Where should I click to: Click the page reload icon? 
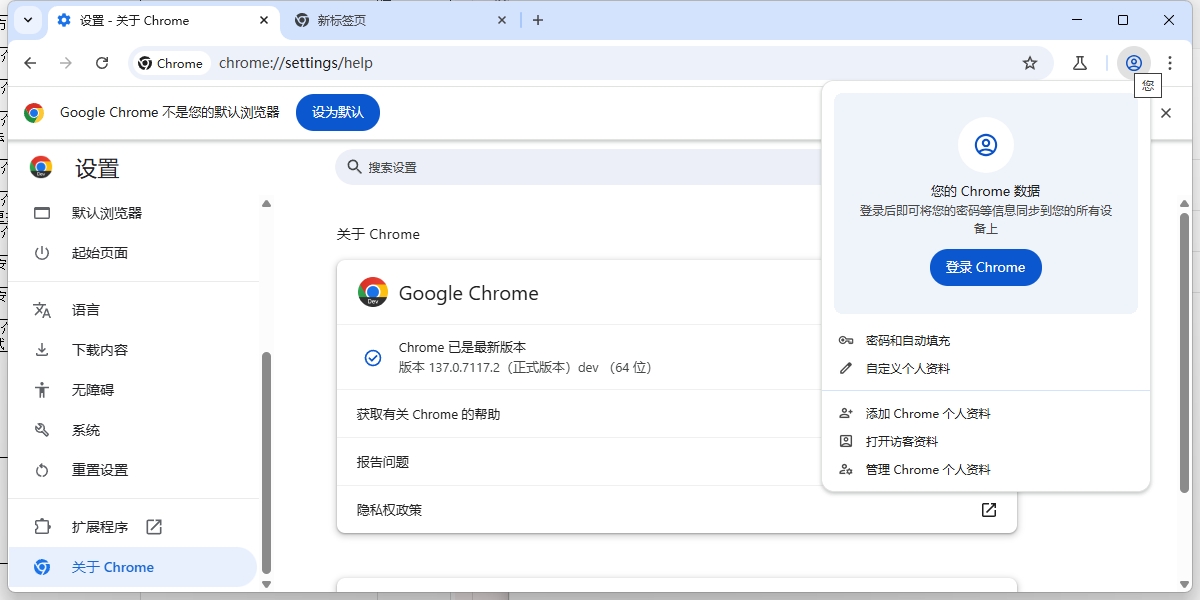pos(103,62)
